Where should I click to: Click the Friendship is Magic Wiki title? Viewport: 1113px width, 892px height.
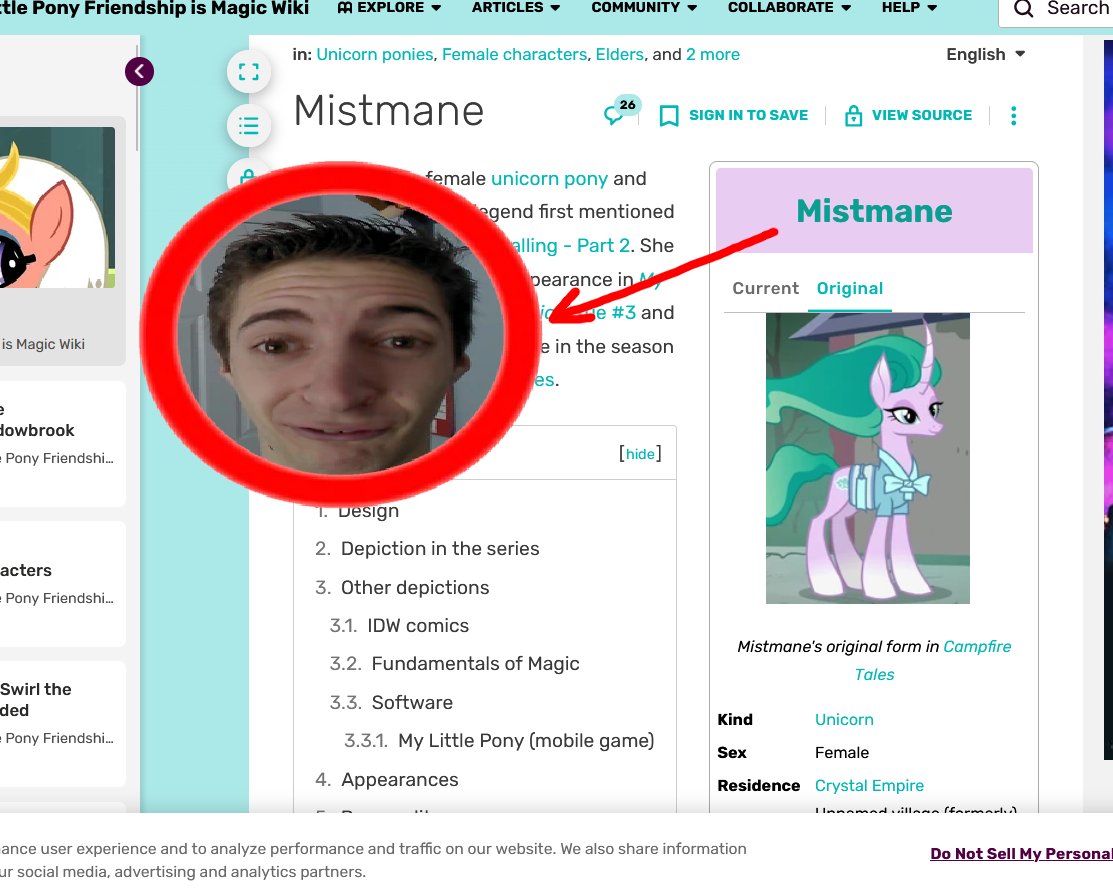pyautogui.click(x=154, y=9)
